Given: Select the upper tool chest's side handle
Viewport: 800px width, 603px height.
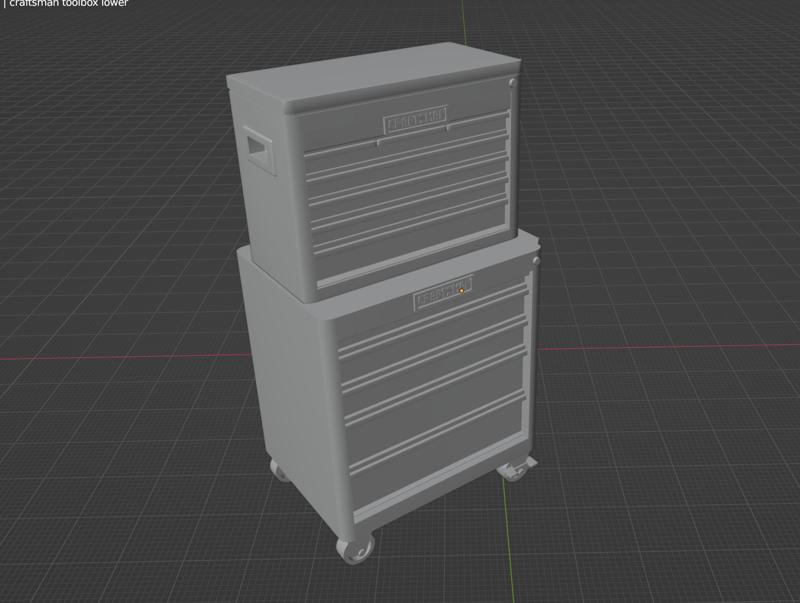Looking at the screenshot, I should coord(260,150).
